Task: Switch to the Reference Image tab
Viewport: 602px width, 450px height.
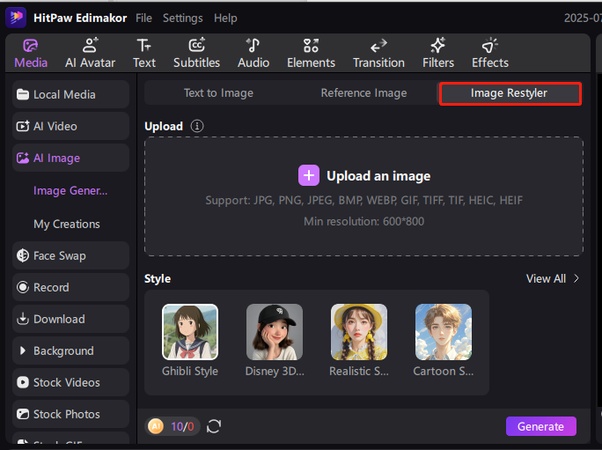Action: pyautogui.click(x=364, y=93)
